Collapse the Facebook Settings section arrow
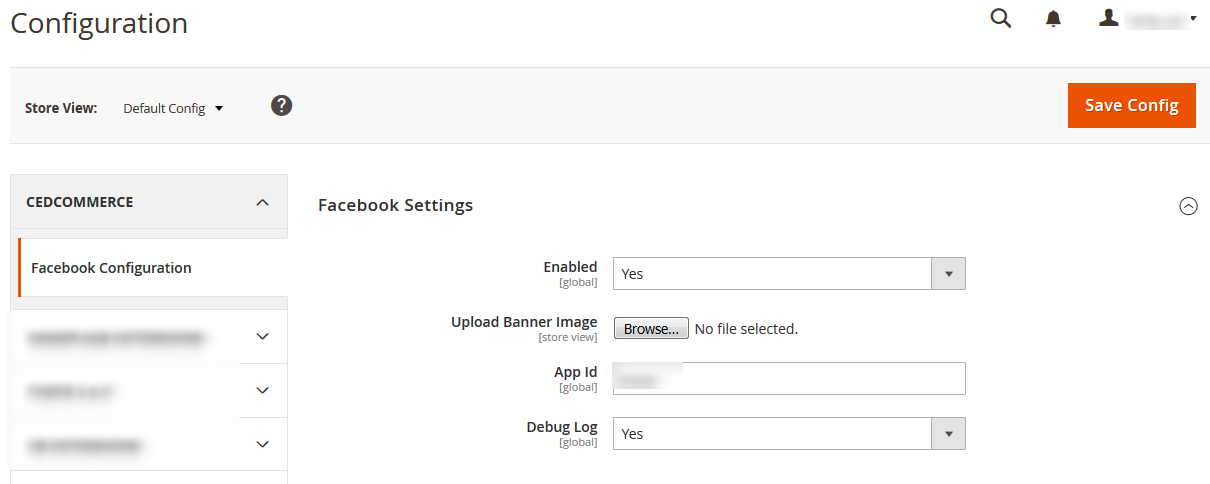Screen dimensions: 1210x484 1188,206
